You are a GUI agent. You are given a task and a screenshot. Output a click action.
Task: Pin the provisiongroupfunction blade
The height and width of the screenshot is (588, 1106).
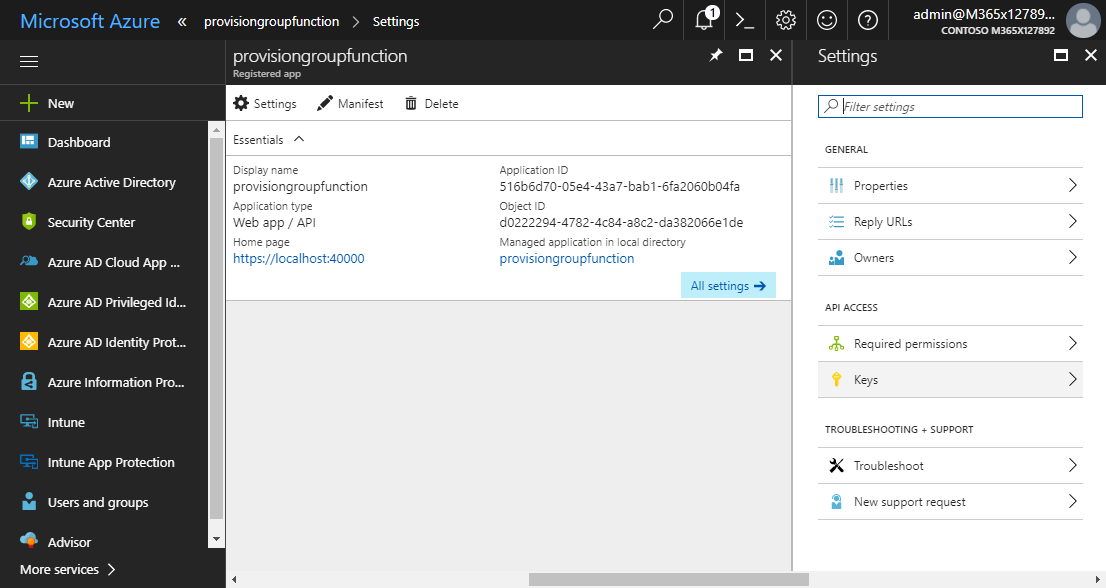pos(715,56)
